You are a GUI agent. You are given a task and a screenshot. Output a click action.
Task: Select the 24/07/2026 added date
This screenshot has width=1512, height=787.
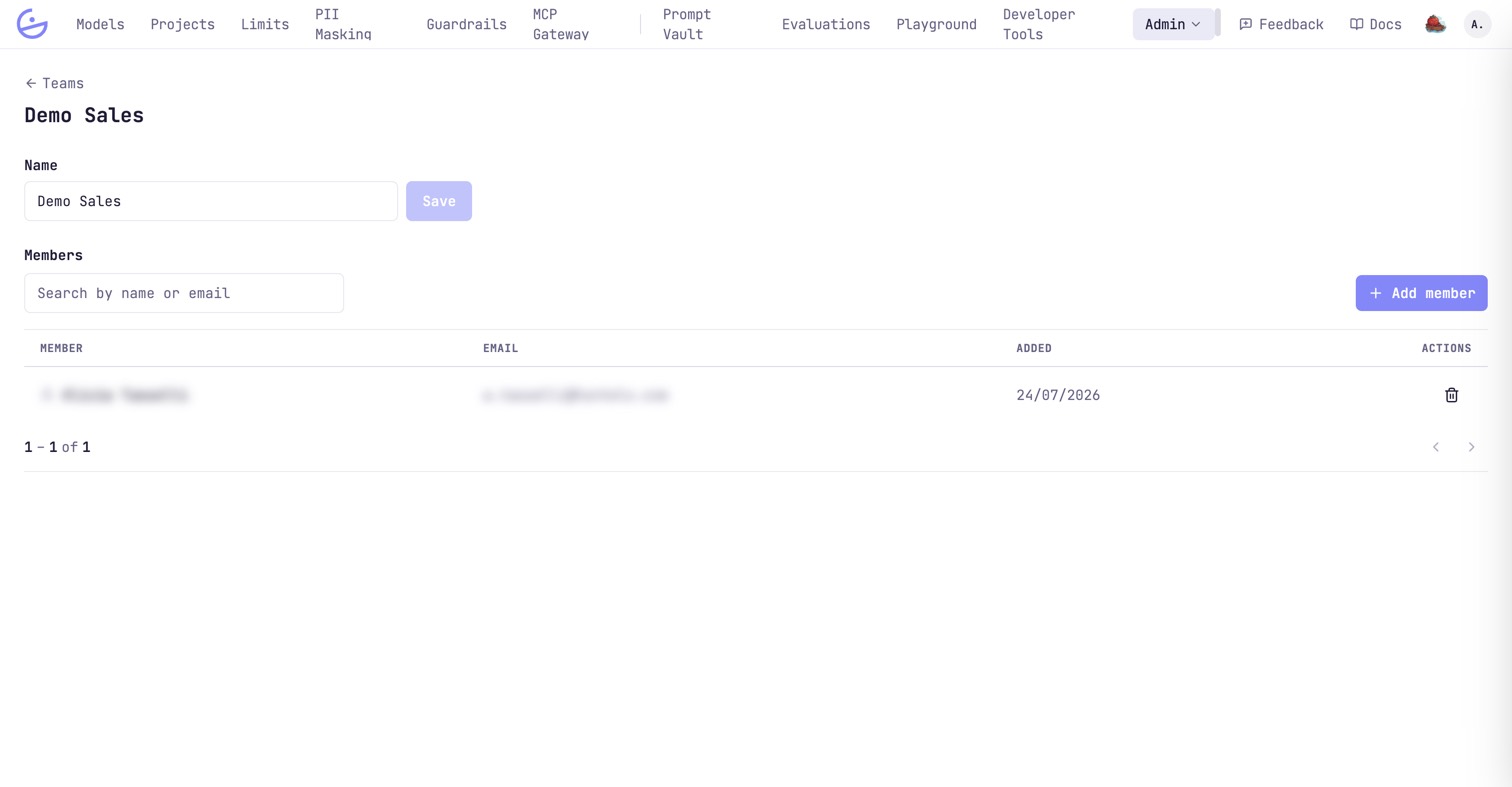1058,395
